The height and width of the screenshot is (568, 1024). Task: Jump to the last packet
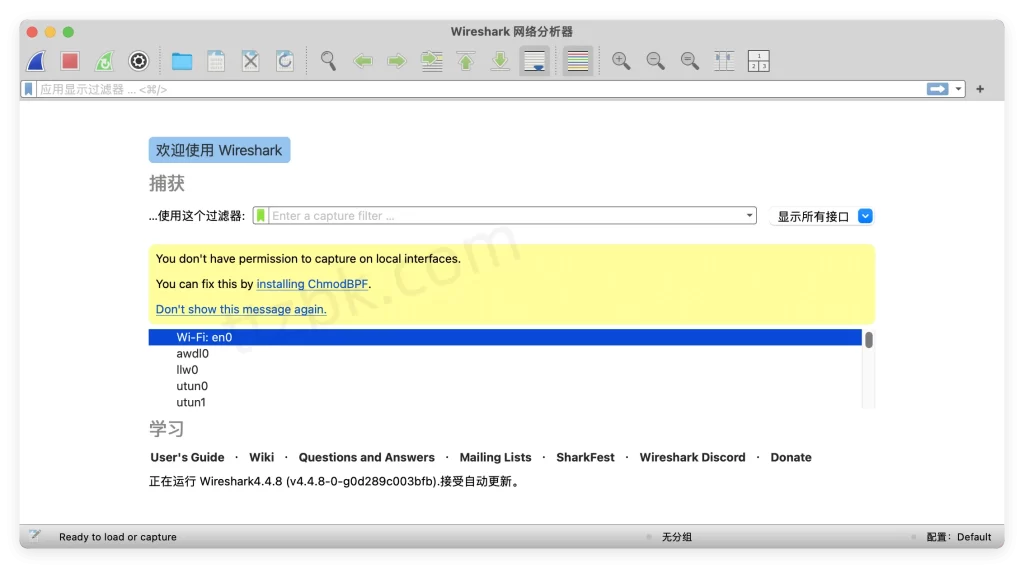[x=500, y=61]
